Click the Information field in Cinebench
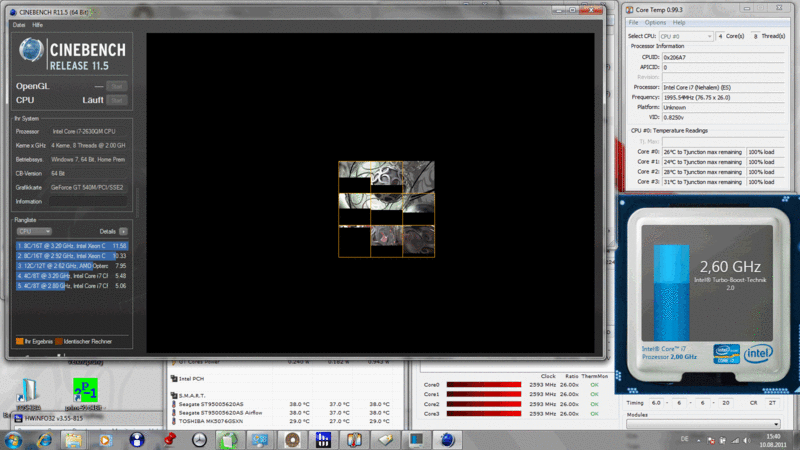 pos(88,202)
